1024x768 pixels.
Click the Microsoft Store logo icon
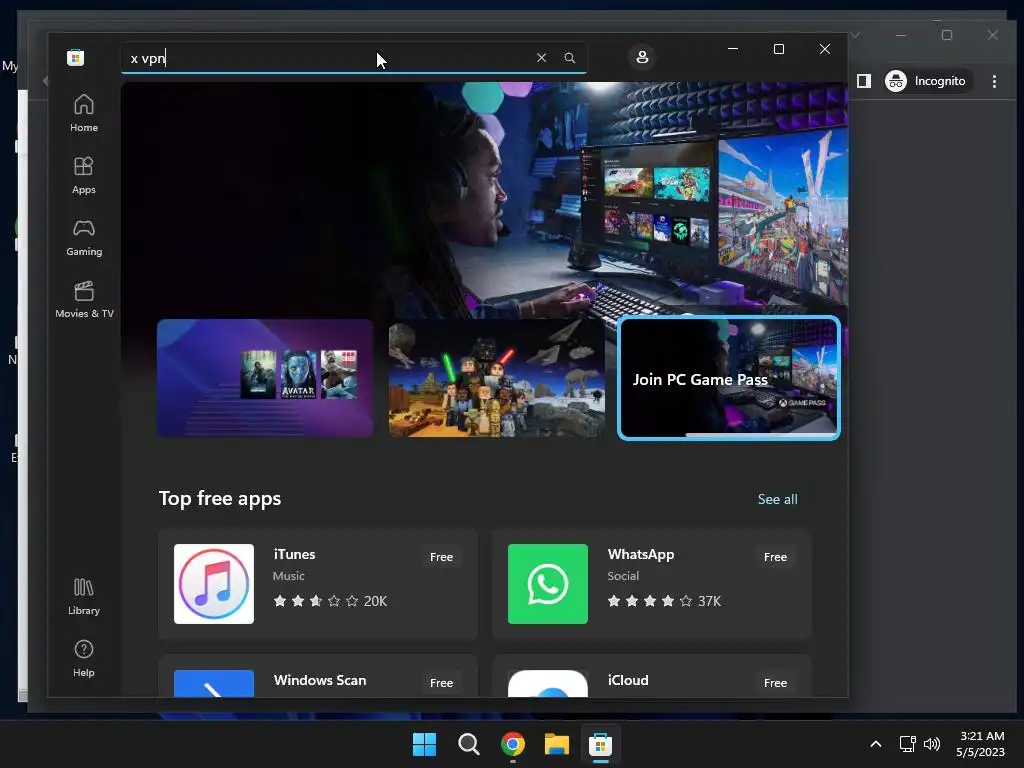76,57
